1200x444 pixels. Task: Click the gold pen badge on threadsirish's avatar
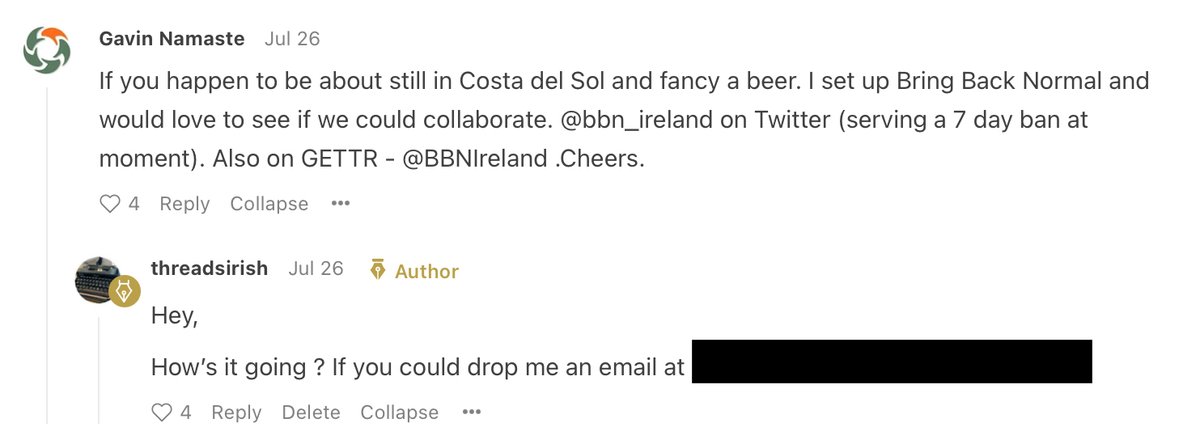coord(125,293)
